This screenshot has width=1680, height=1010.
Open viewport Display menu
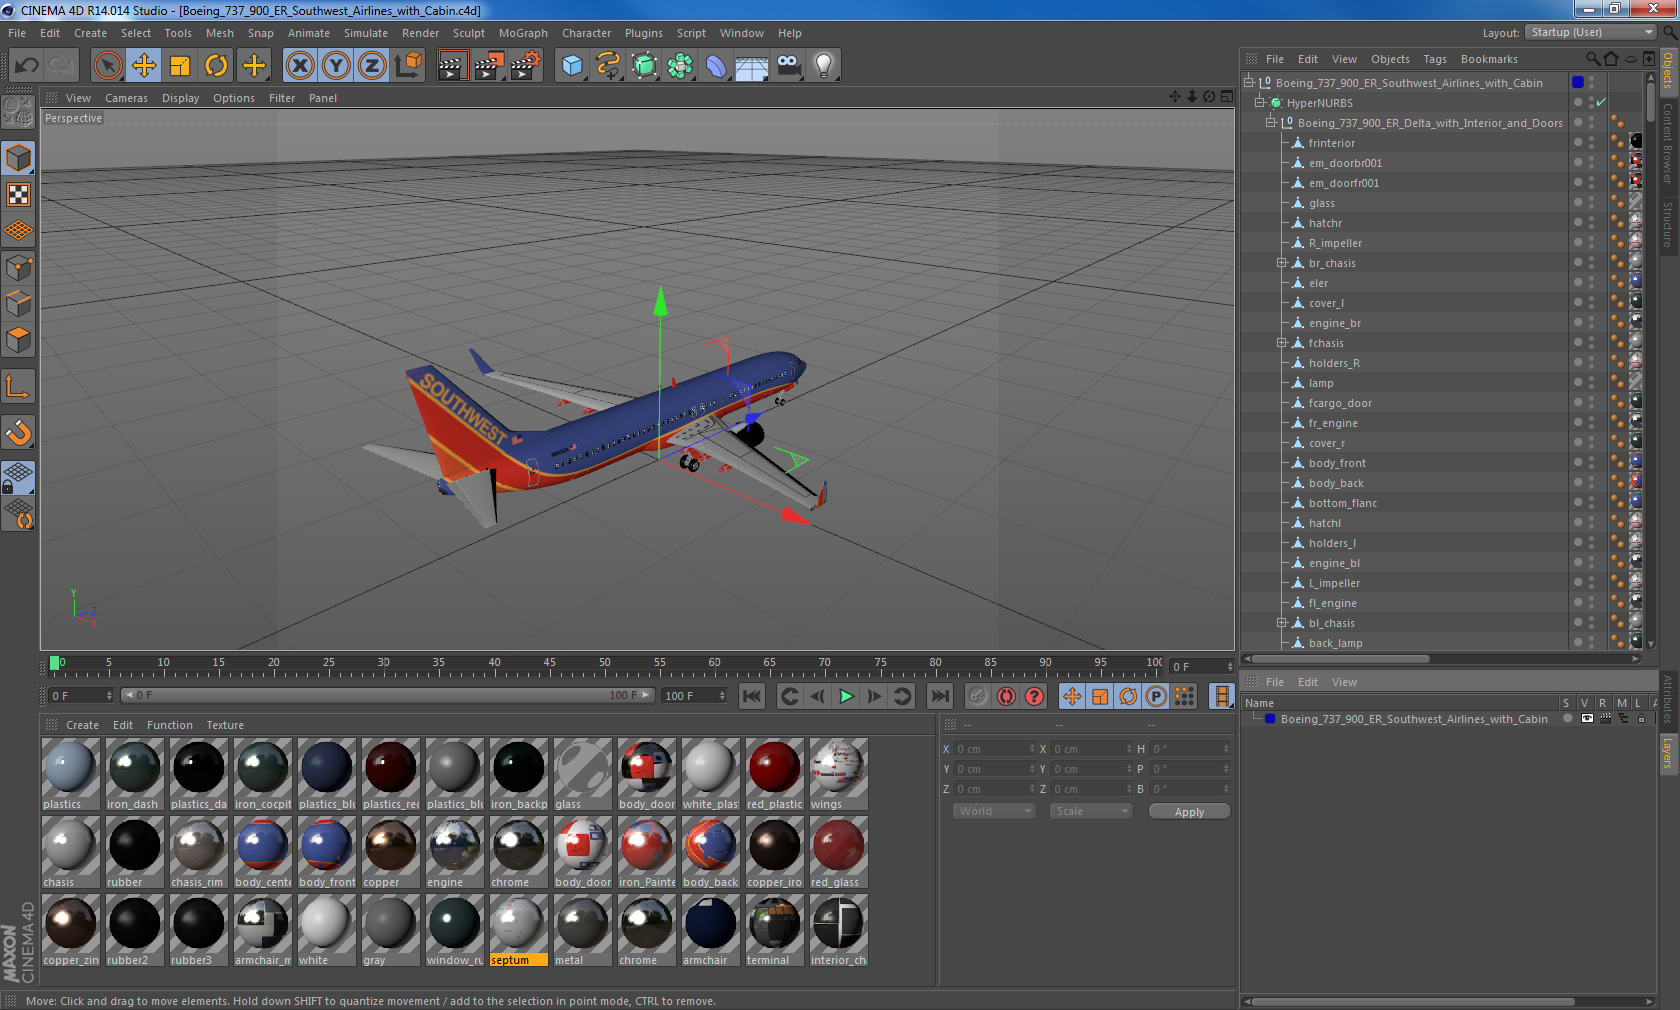(180, 98)
